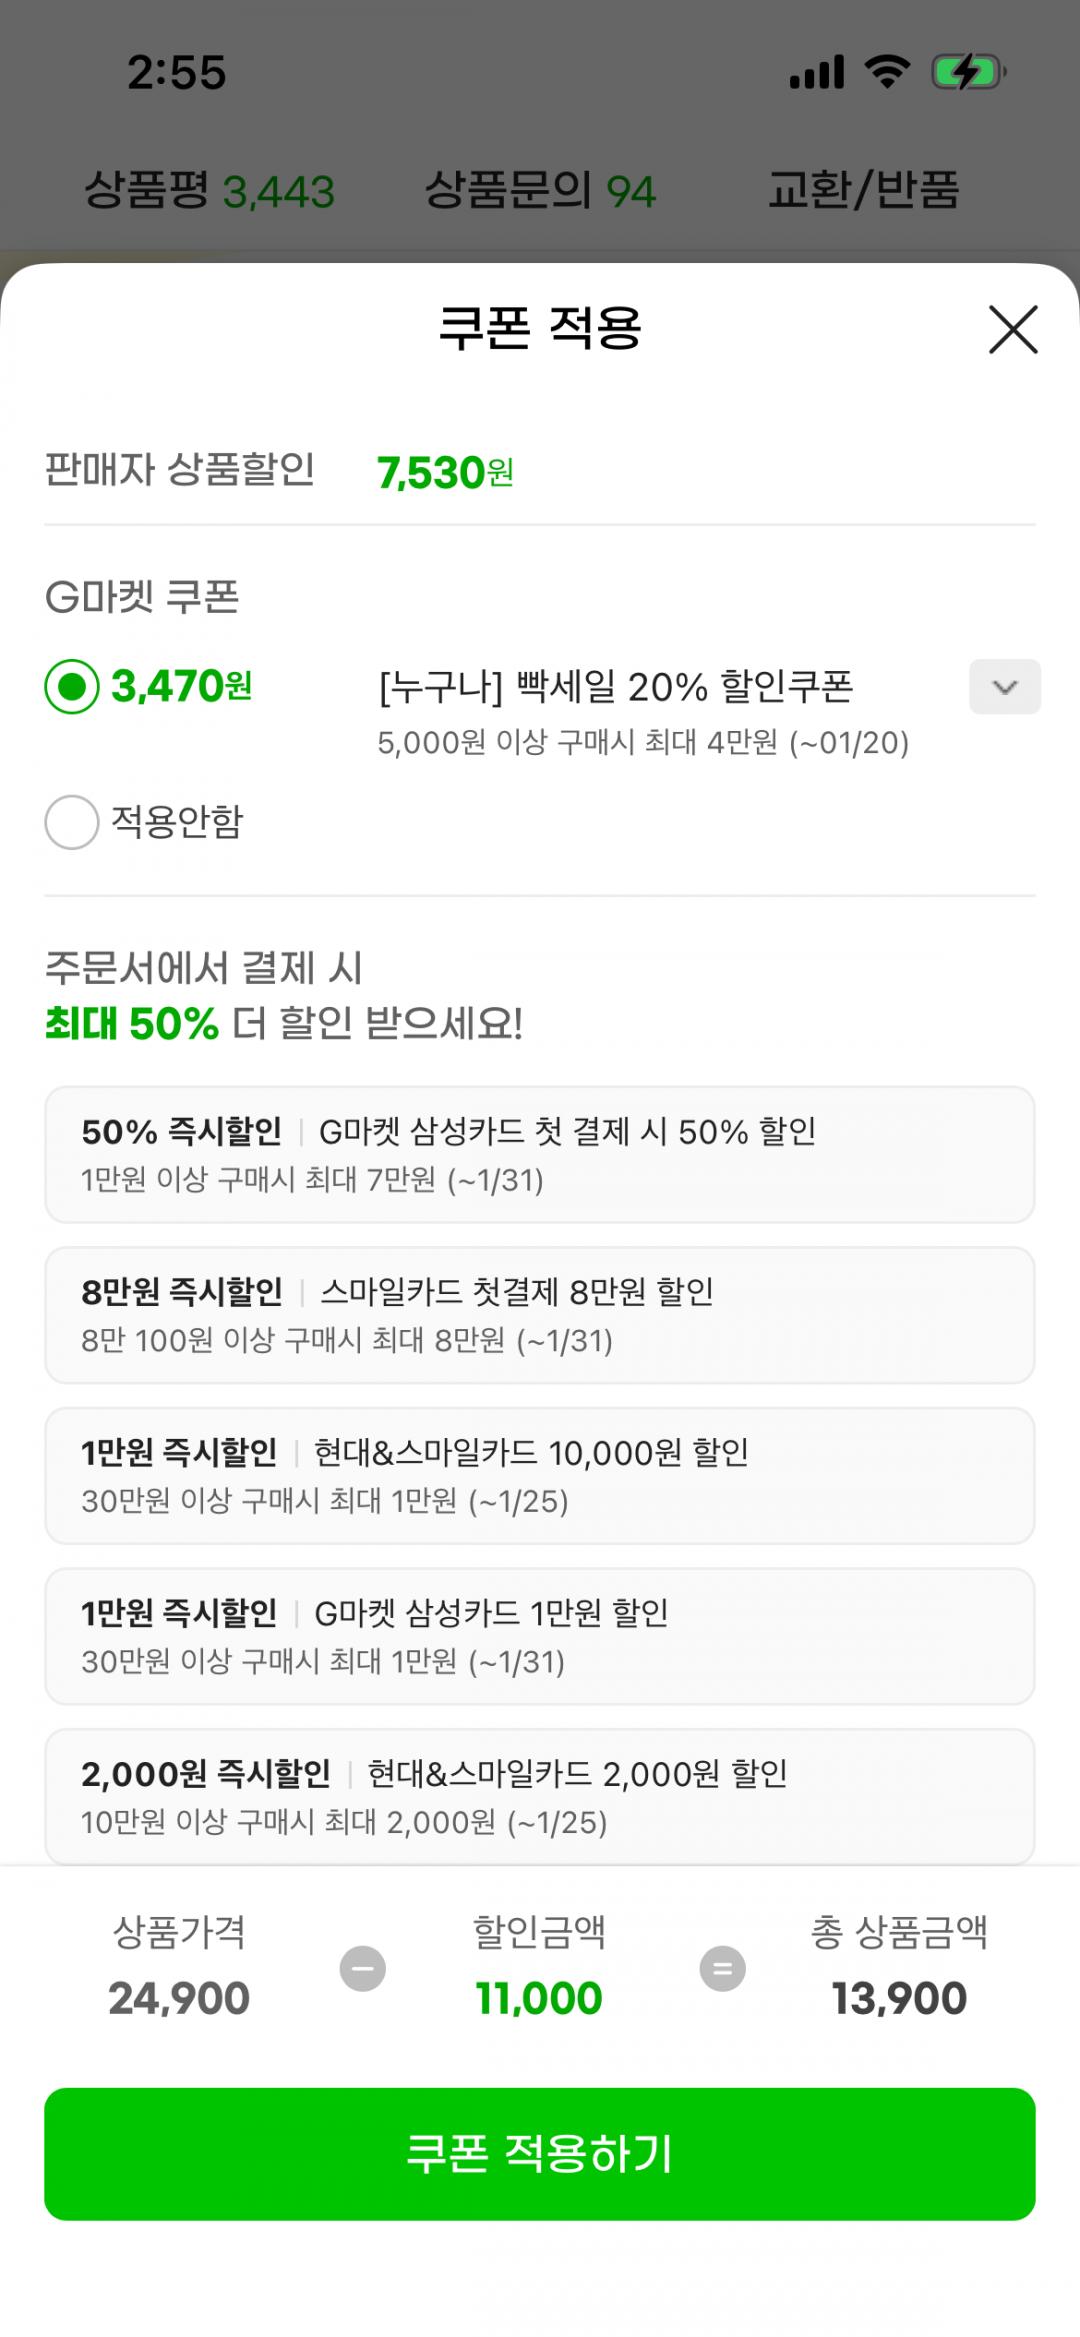Image resolution: width=1080 pixels, height=2337 pixels.
Task: Close the 쿠폰 적용 coupon sheet
Action: (x=1013, y=330)
